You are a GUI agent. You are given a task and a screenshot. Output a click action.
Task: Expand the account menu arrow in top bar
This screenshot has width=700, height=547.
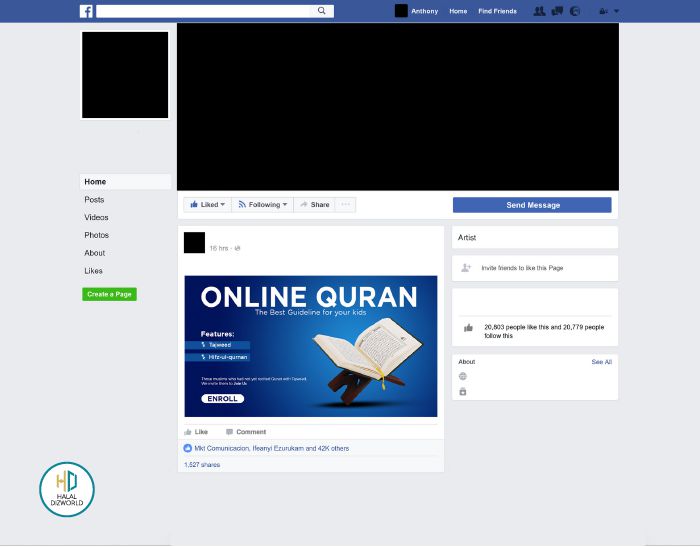[x=616, y=11]
